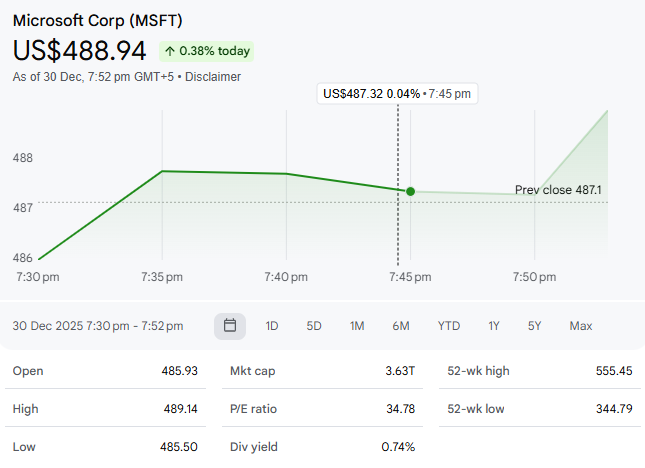The height and width of the screenshot is (468, 645).
Task: Click the Mkt cap label
Action: click(253, 371)
